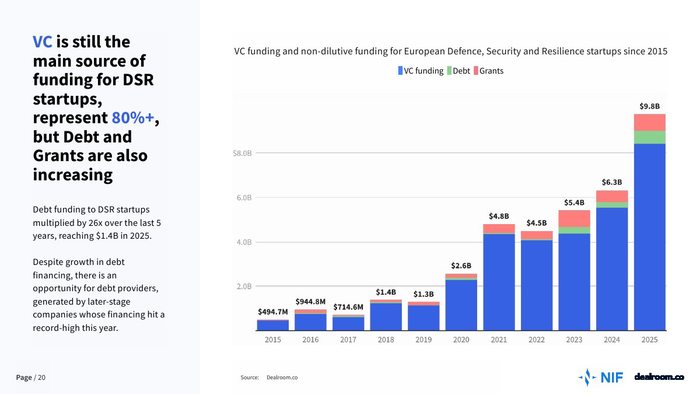Viewport: 700px width, 394px height.
Task: Click the chart title text
Action: pos(450,51)
